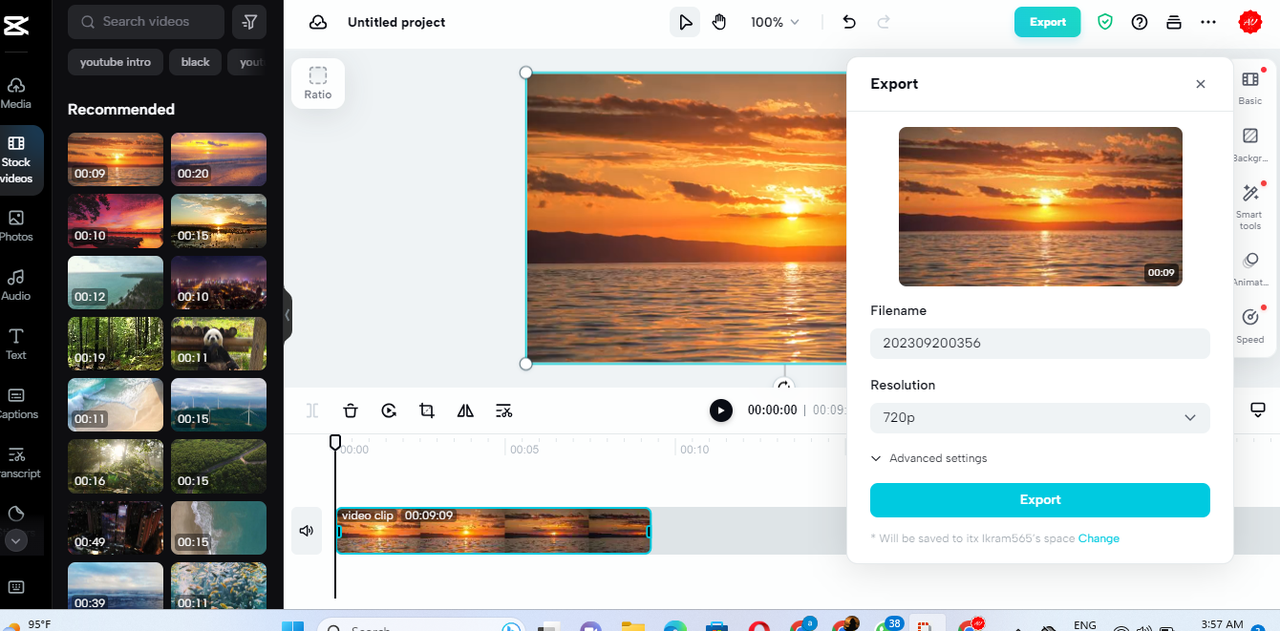
Task: Open the Speed panel on right sidebar
Action: 1250,325
